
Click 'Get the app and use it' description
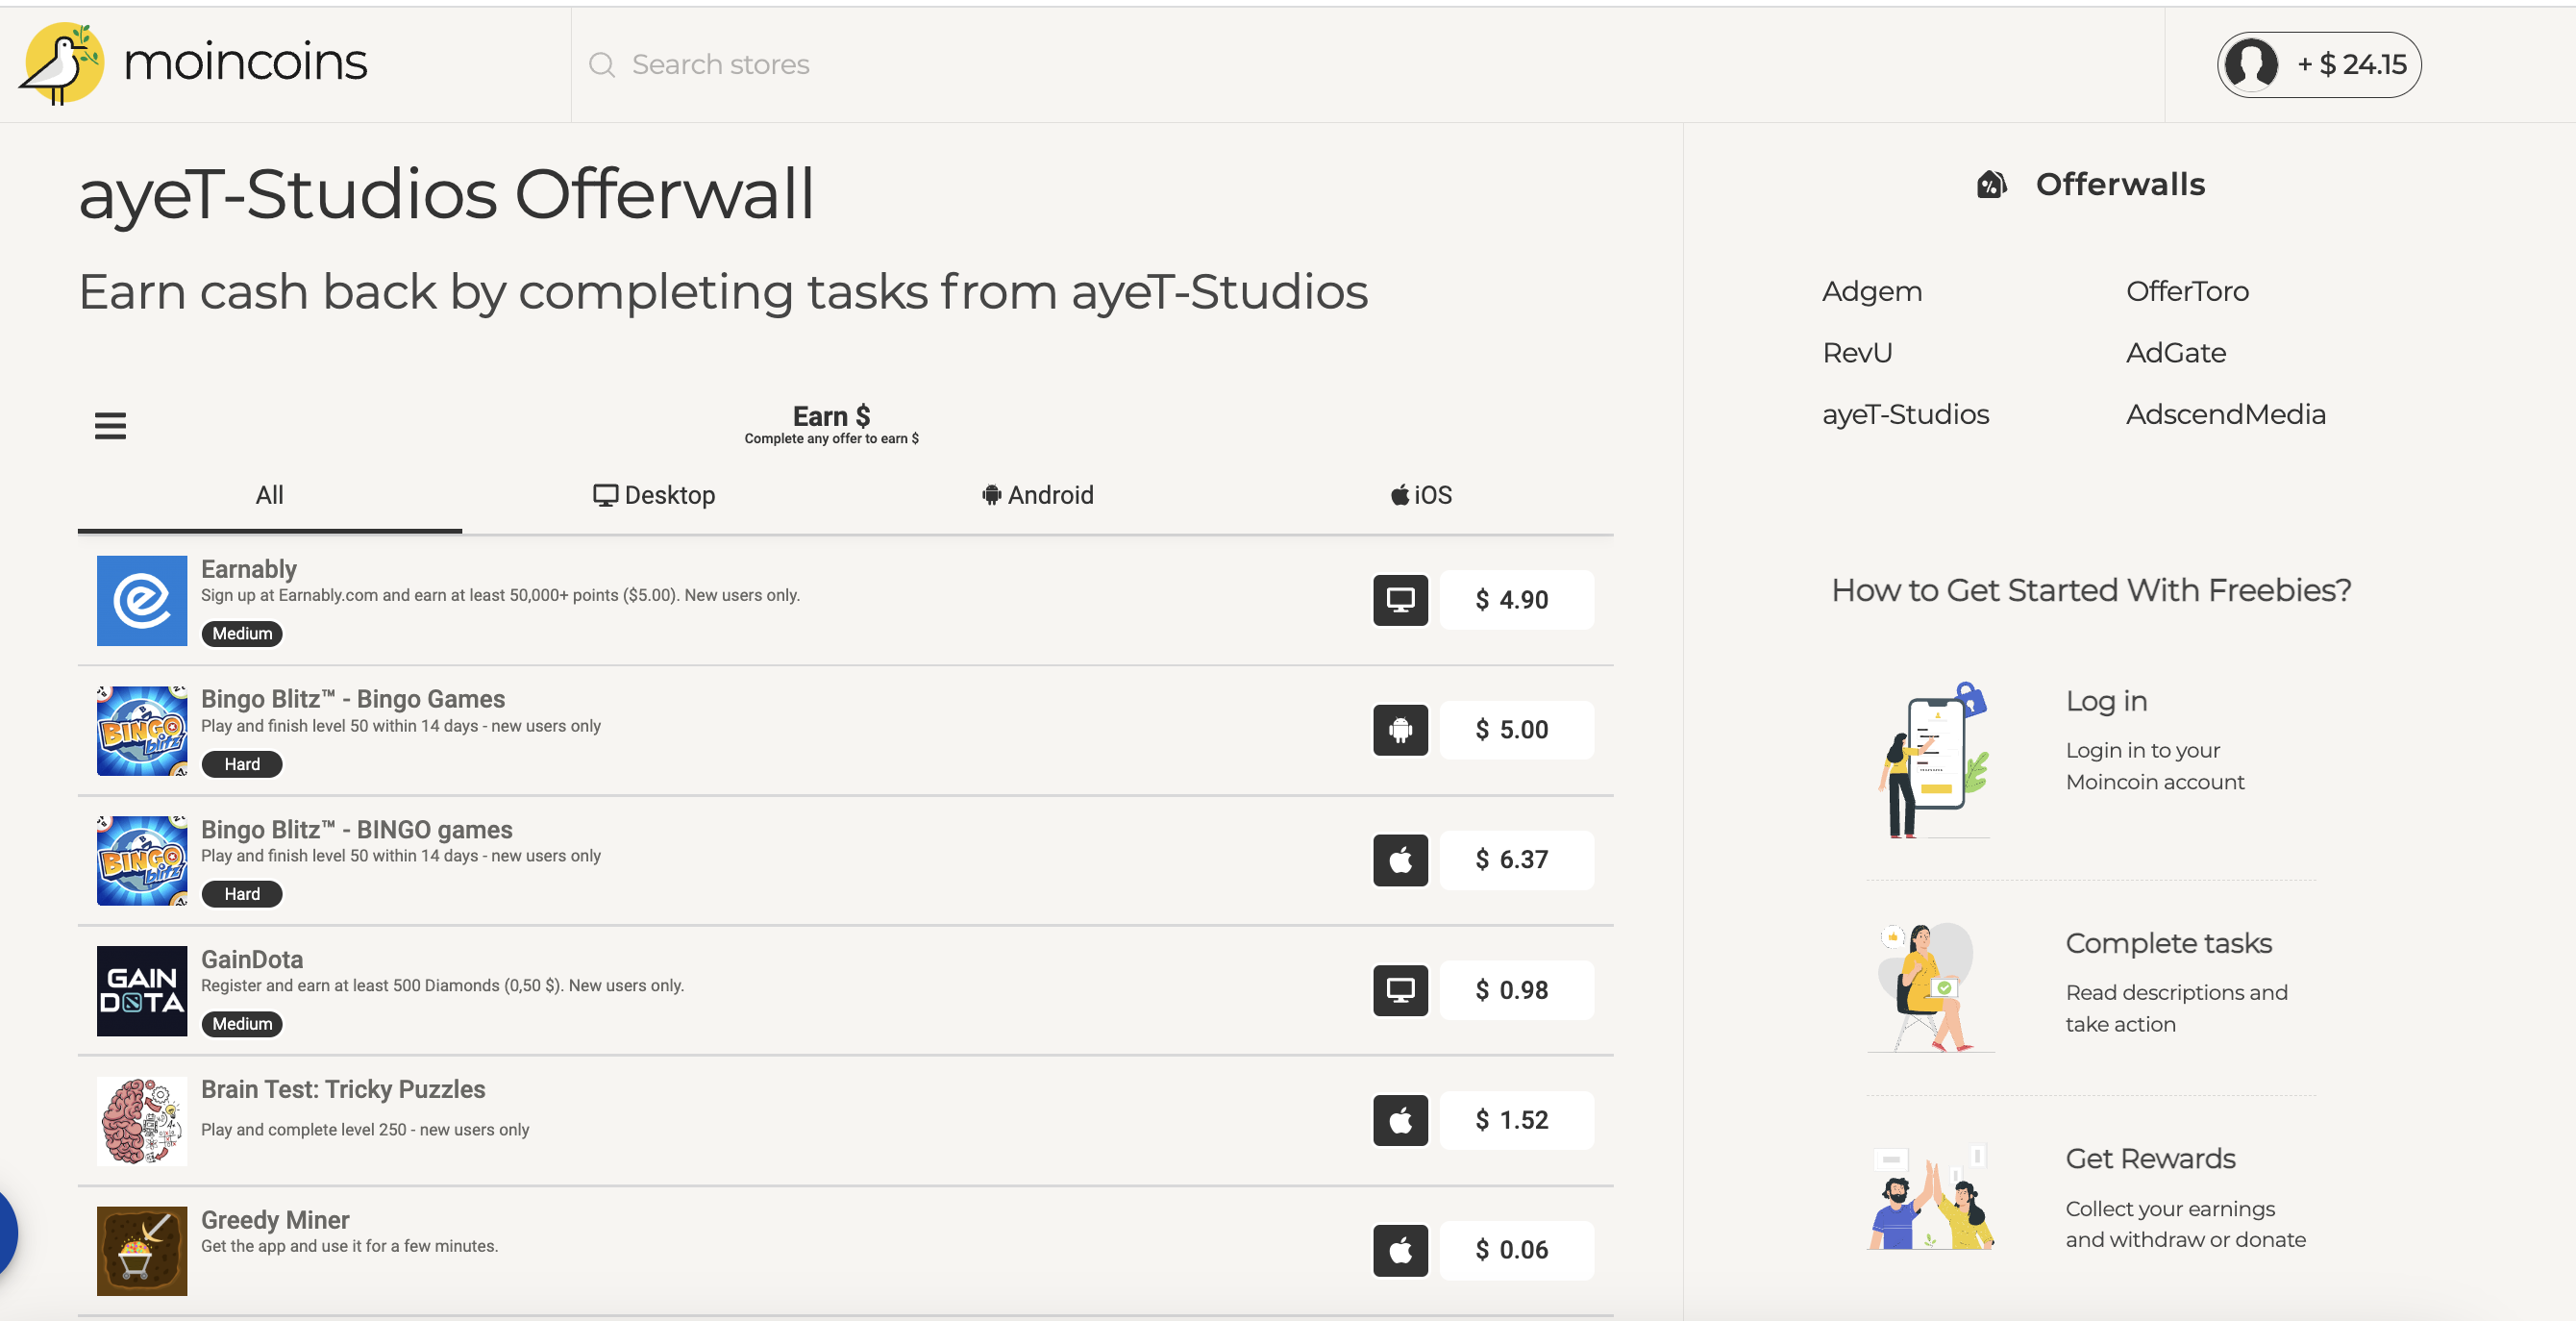[349, 1246]
